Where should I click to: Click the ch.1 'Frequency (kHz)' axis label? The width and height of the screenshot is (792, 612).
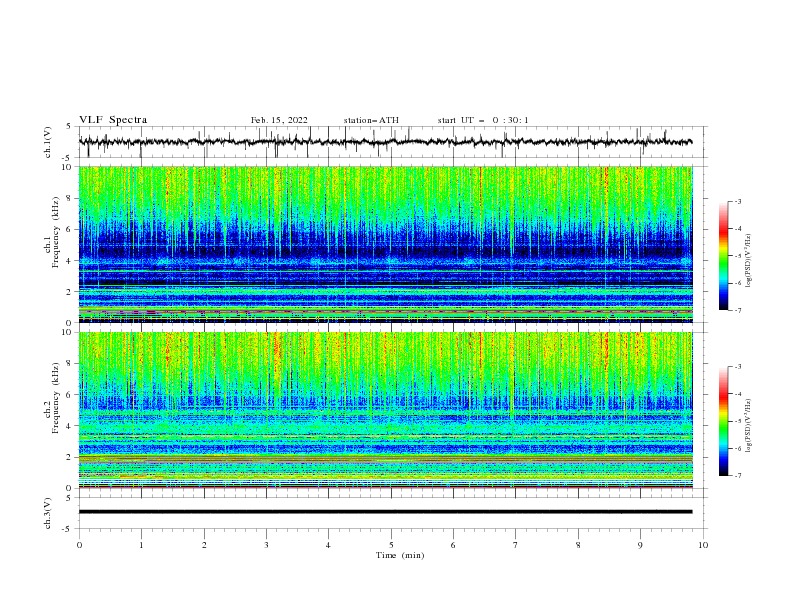pos(56,232)
